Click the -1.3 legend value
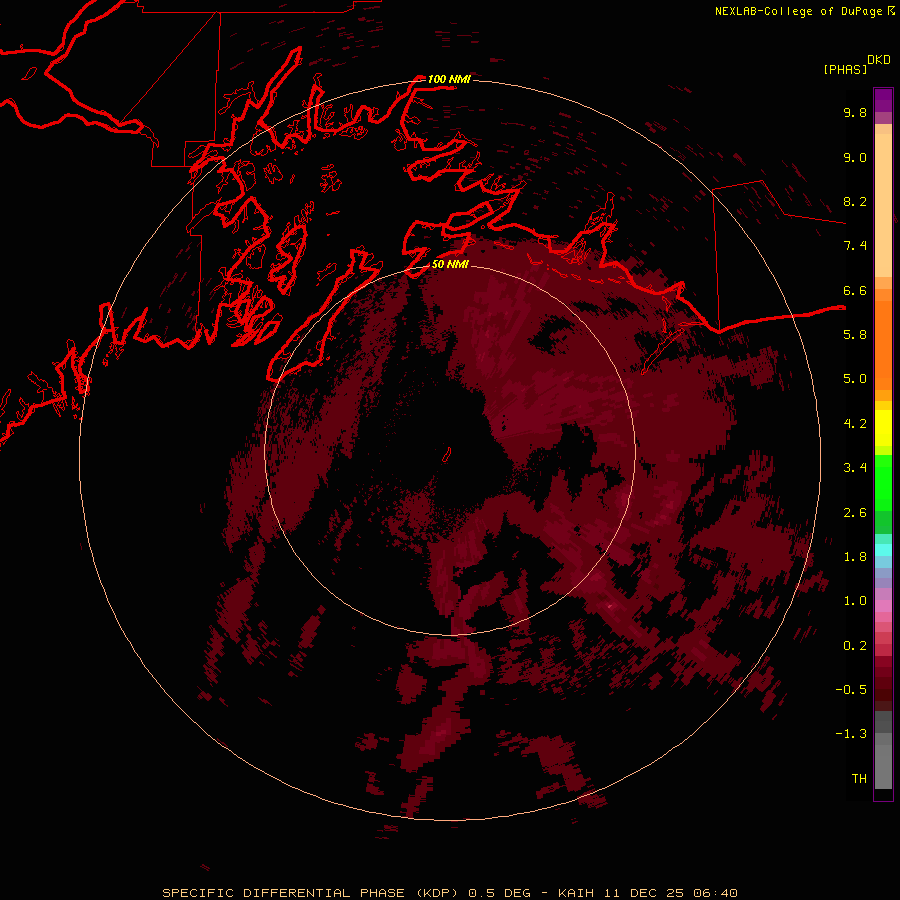The height and width of the screenshot is (900, 900). point(851,734)
